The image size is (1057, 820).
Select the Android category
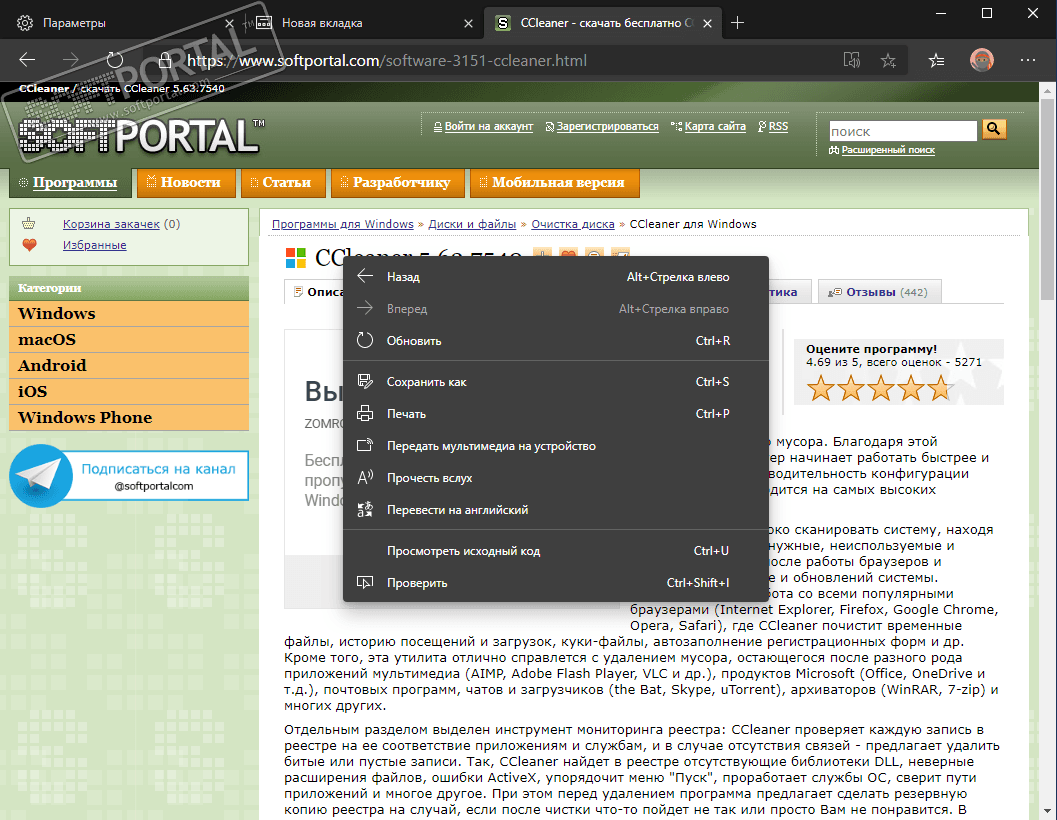tap(129, 365)
